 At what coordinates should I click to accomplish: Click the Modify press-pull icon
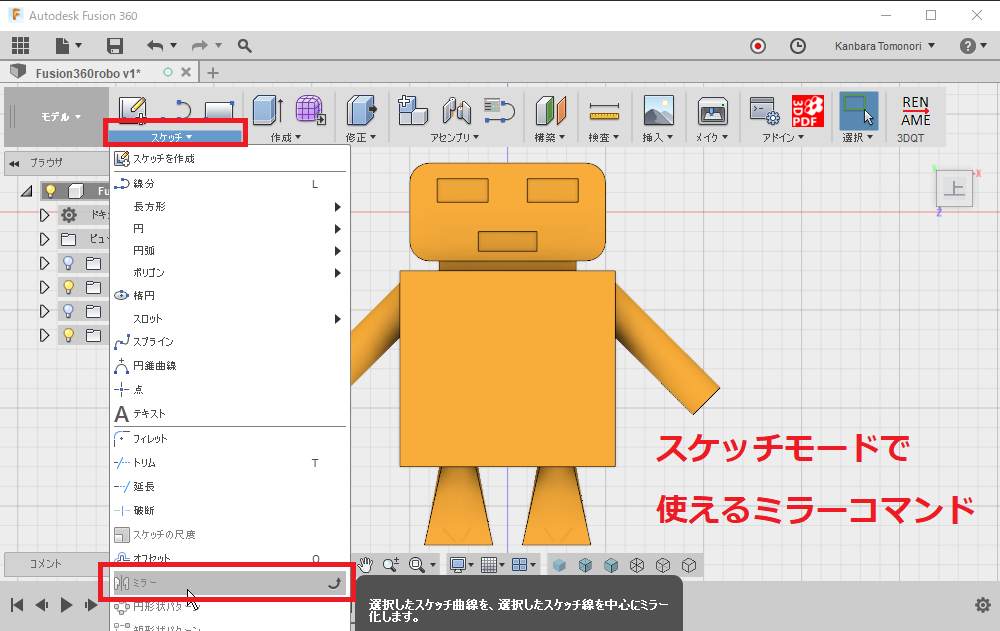point(362,110)
